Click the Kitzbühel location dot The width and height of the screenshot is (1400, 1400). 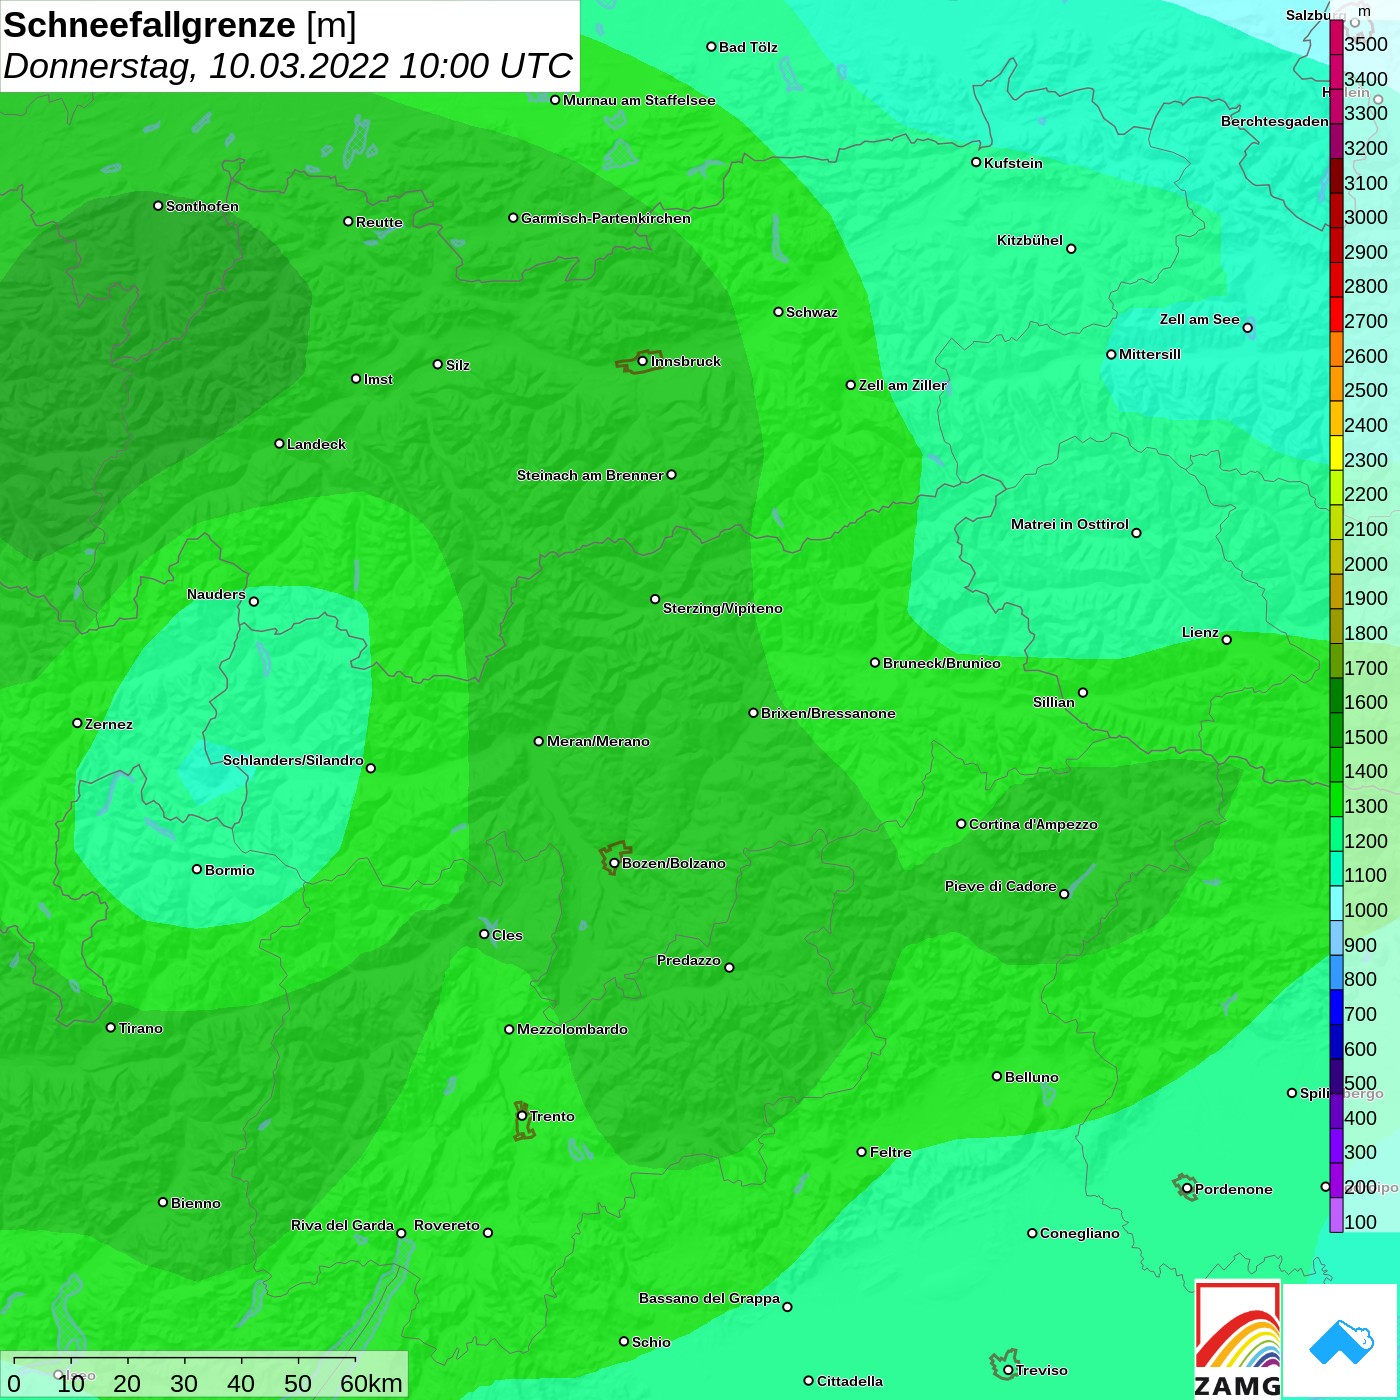coord(1071,249)
